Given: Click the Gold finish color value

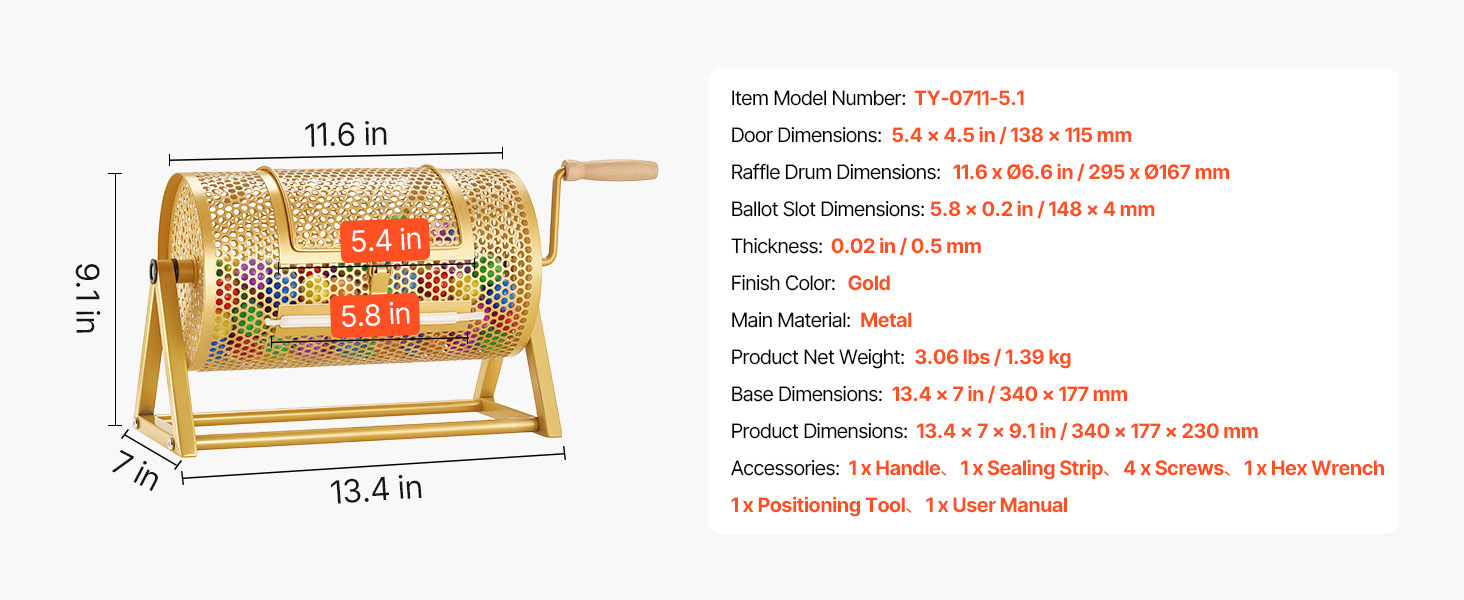Looking at the screenshot, I should pyautogui.click(x=869, y=283).
